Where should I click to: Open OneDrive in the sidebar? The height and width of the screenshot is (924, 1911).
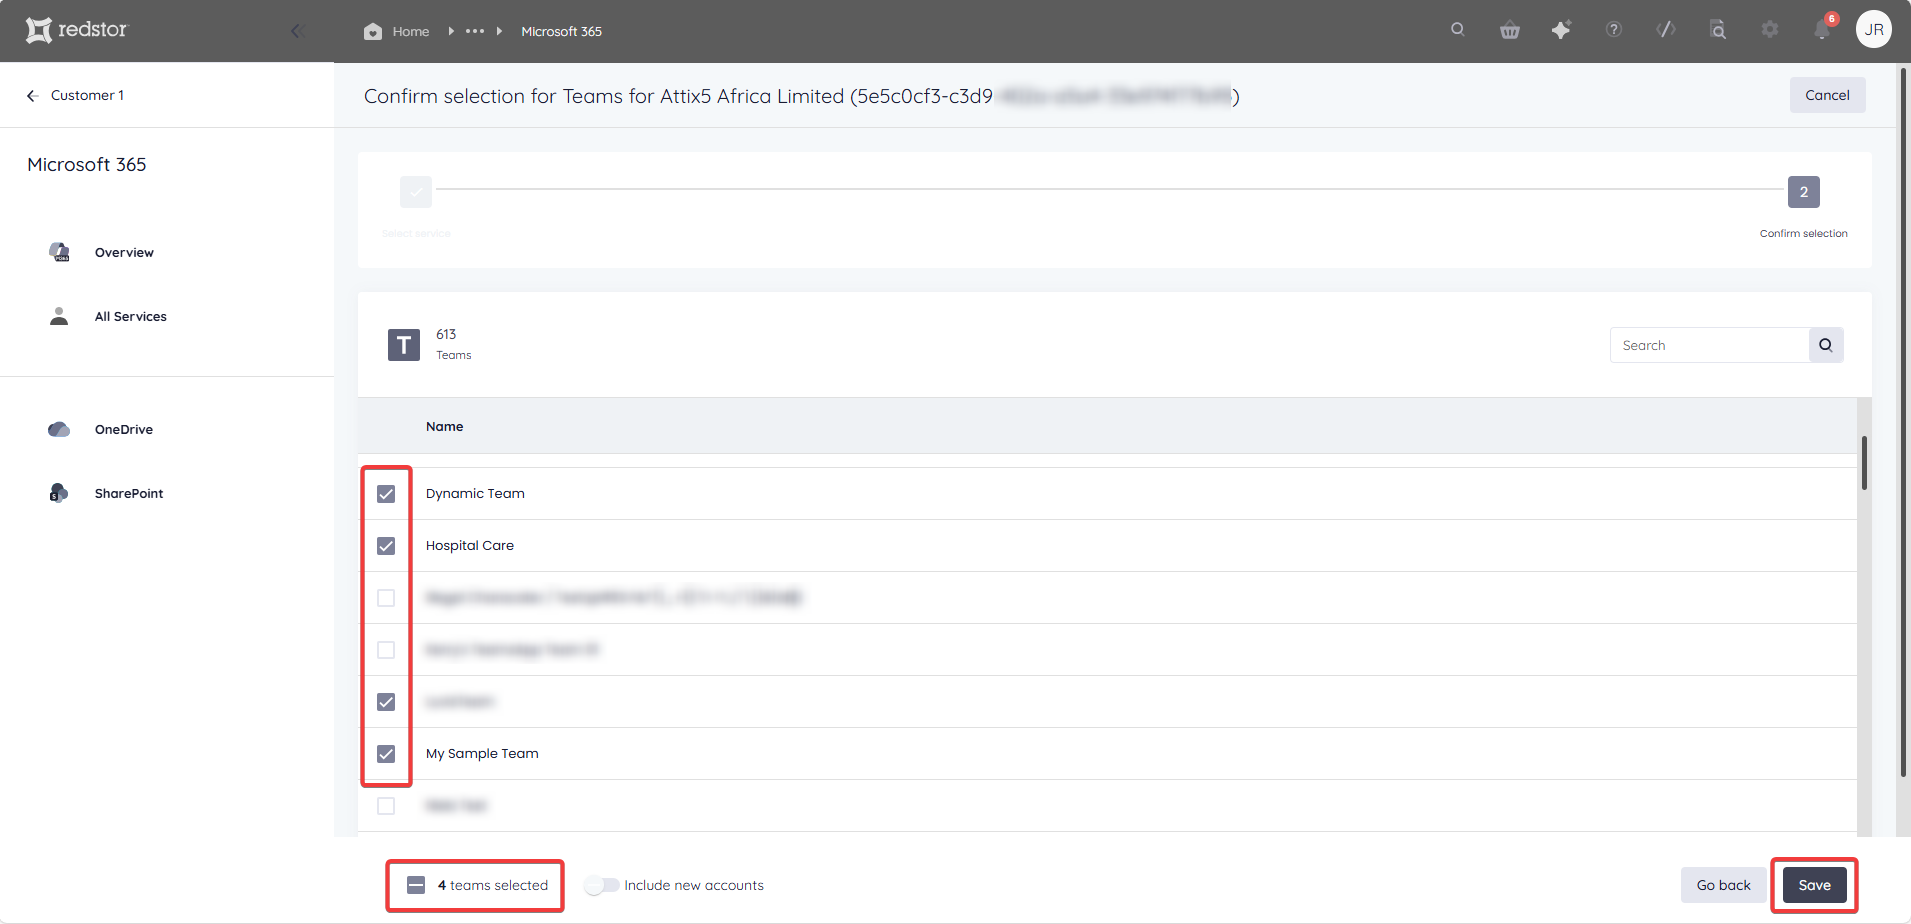[x=124, y=429]
